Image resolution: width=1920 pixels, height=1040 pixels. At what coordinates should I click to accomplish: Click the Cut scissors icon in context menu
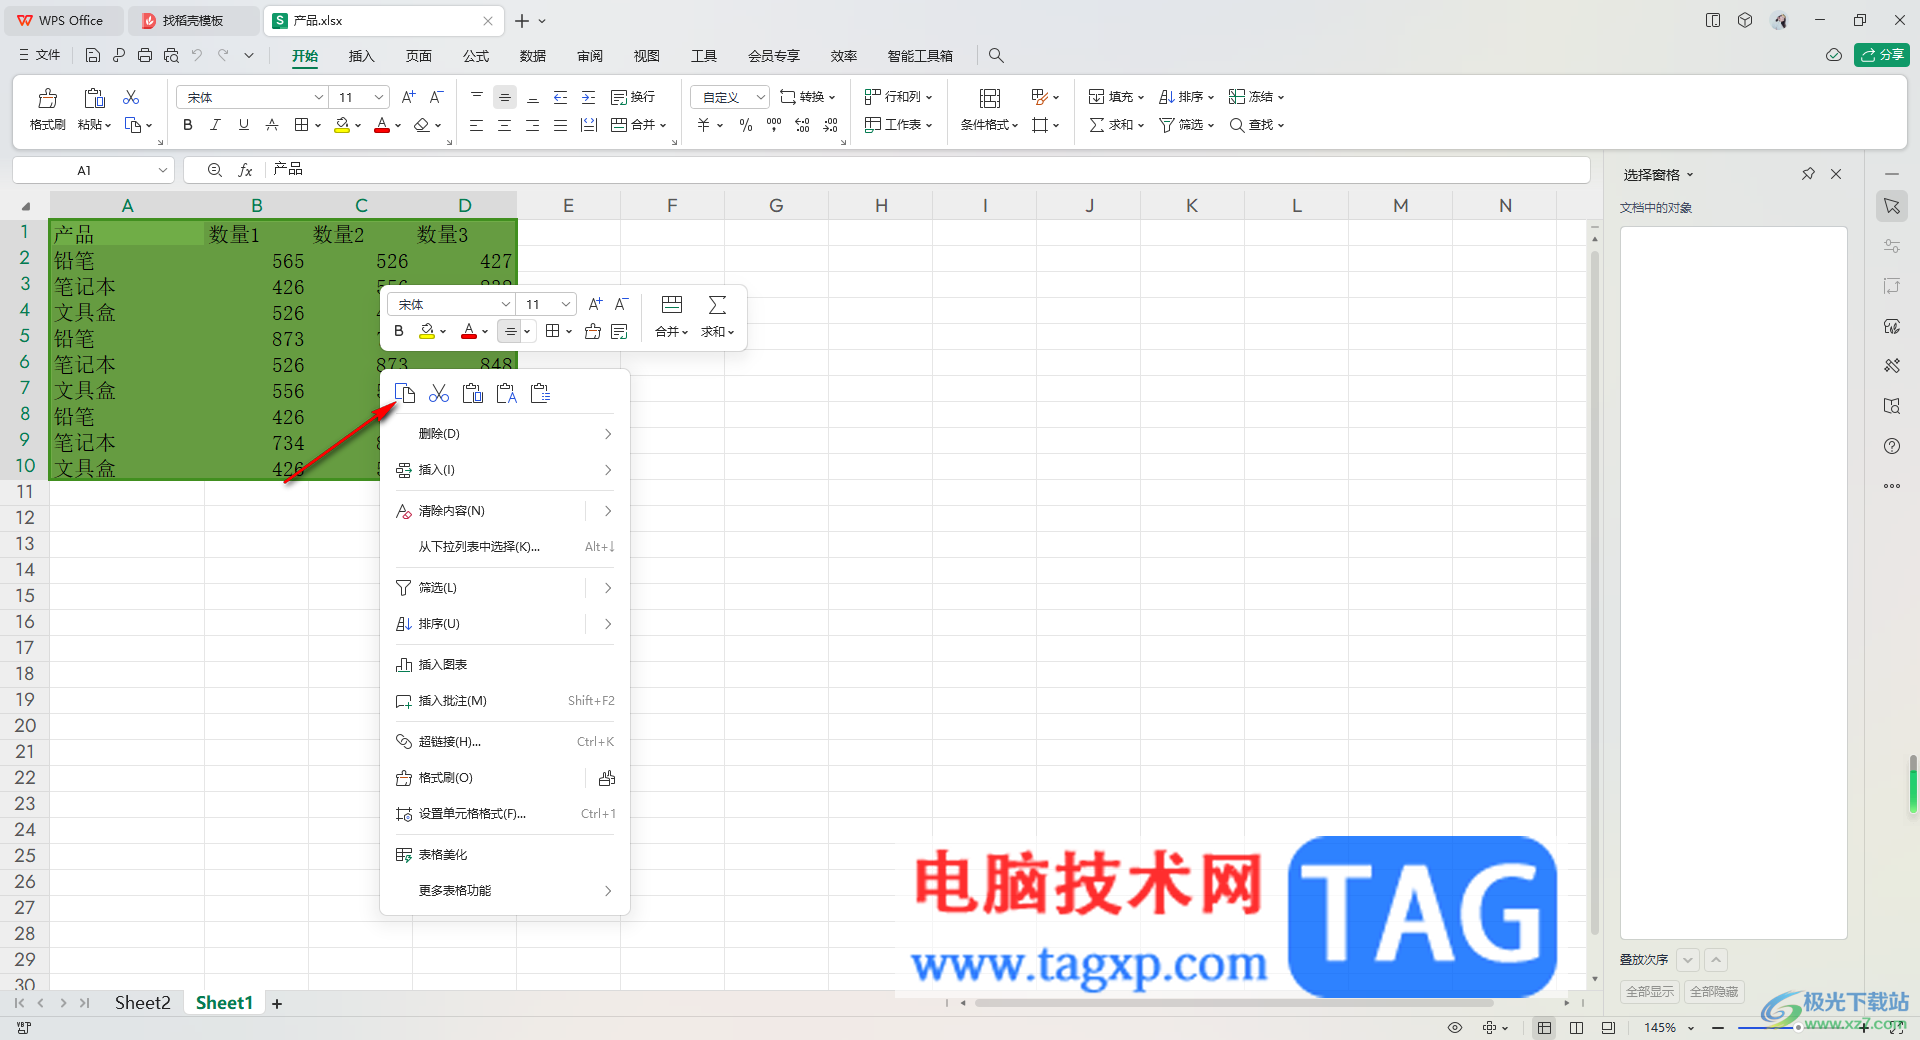[439, 393]
